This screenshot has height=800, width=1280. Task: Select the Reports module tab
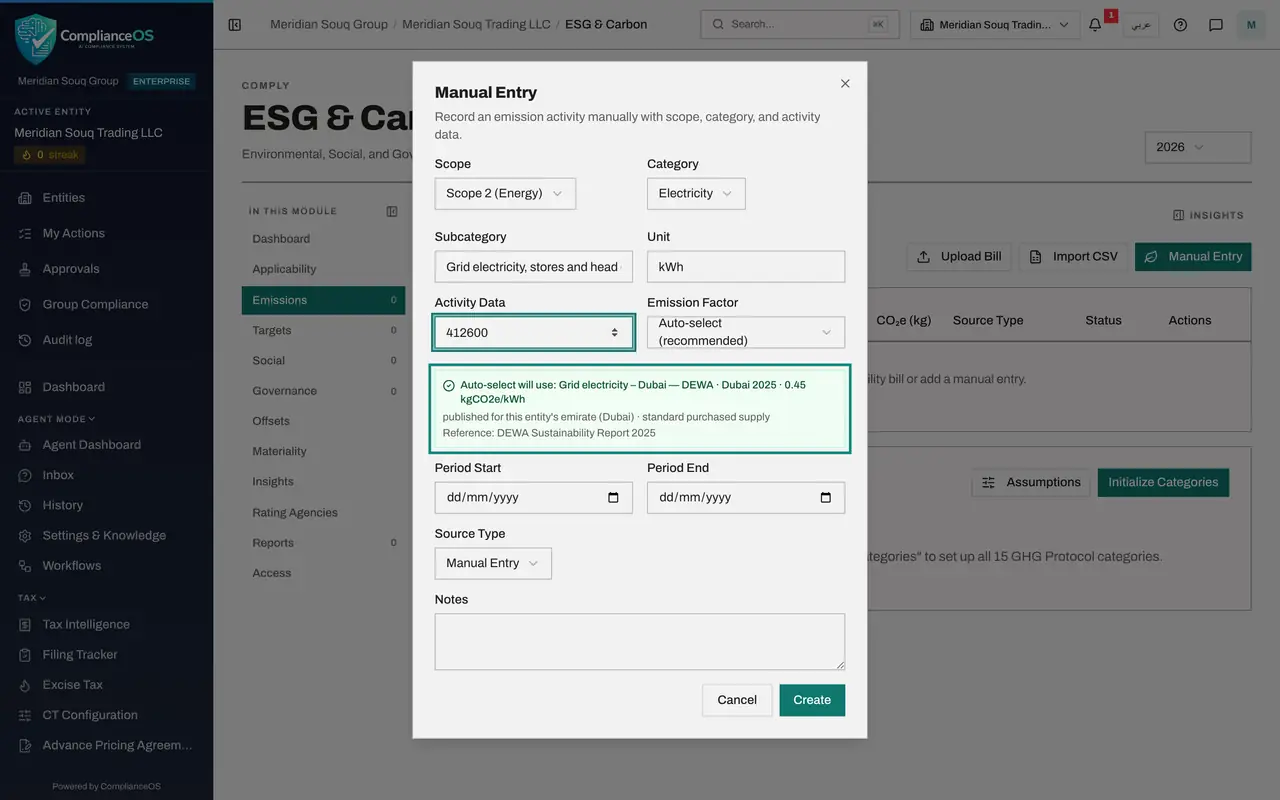pyautogui.click(x=323, y=543)
